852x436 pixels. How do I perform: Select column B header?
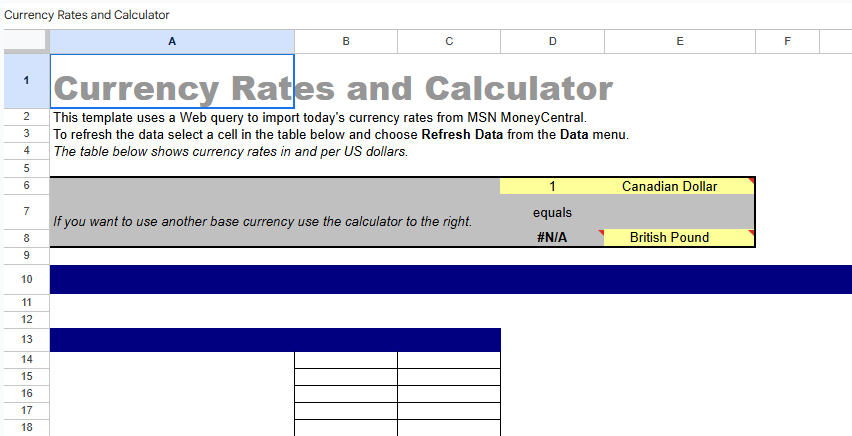tap(345, 41)
